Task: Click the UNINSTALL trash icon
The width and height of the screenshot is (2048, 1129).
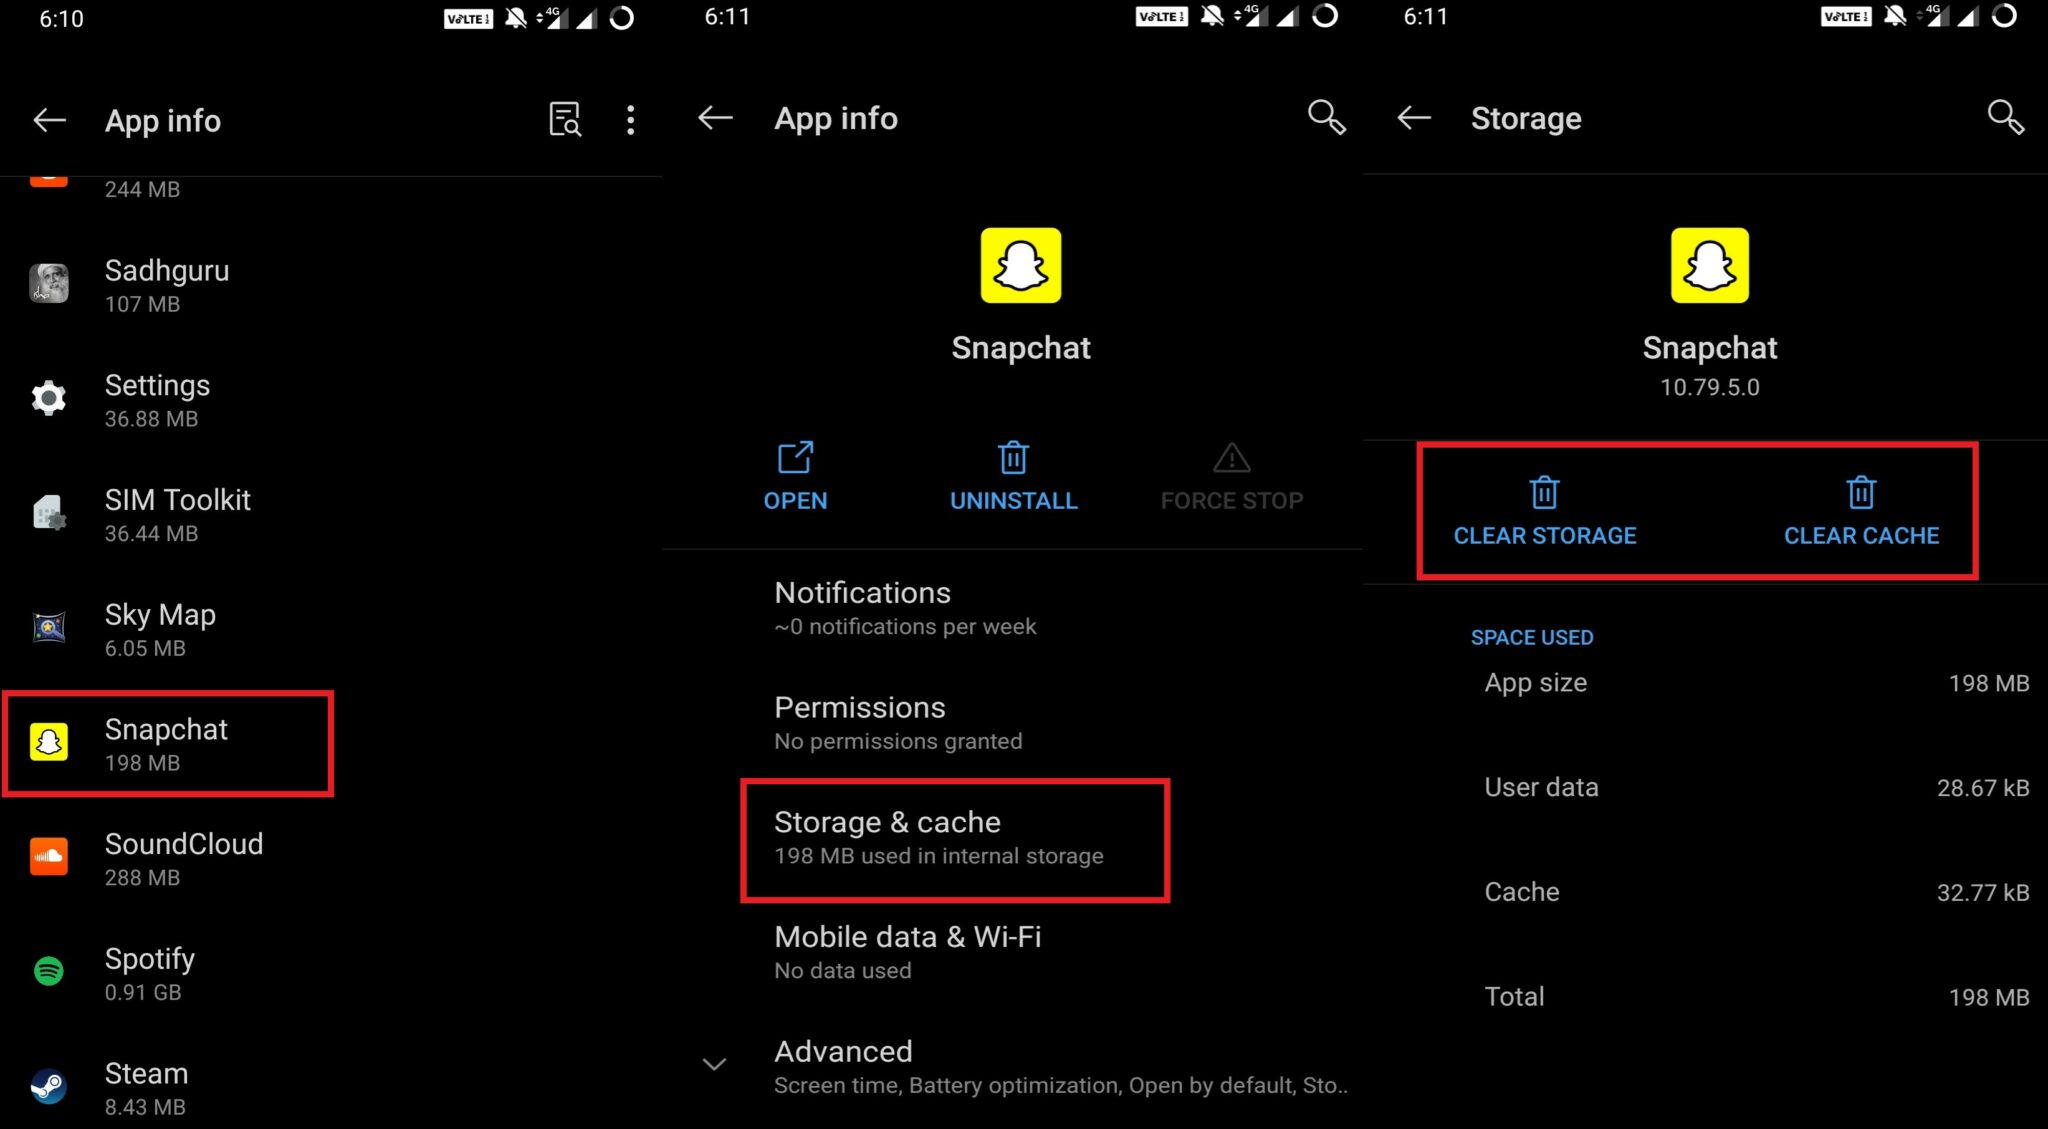Action: [1015, 457]
